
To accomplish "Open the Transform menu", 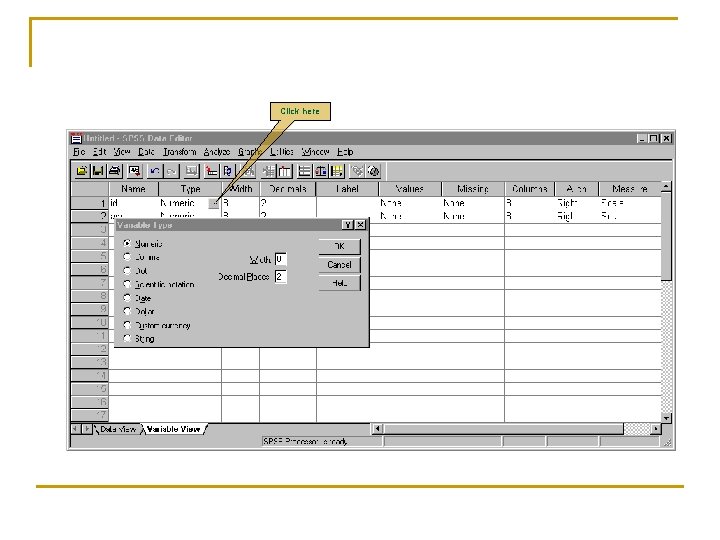I will pyautogui.click(x=180, y=152).
